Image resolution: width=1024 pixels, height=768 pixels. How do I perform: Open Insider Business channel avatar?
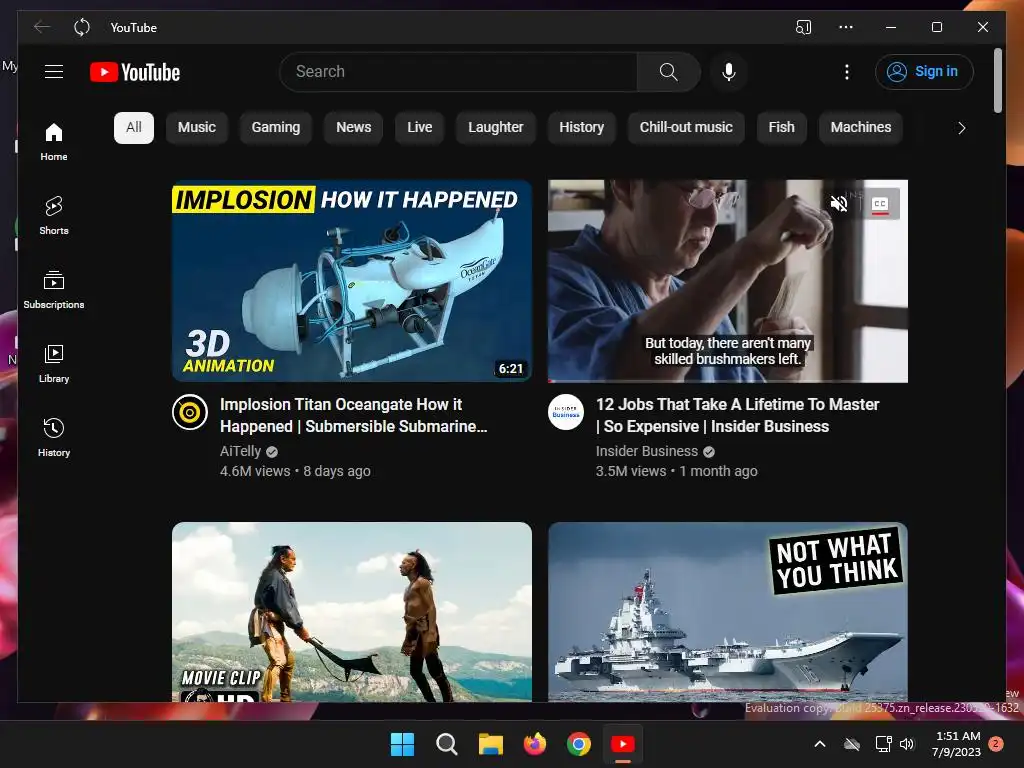click(x=566, y=412)
